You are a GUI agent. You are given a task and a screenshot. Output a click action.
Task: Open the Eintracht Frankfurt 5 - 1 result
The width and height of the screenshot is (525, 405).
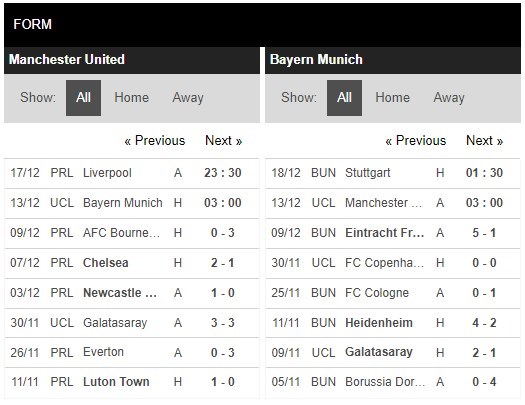(x=393, y=233)
